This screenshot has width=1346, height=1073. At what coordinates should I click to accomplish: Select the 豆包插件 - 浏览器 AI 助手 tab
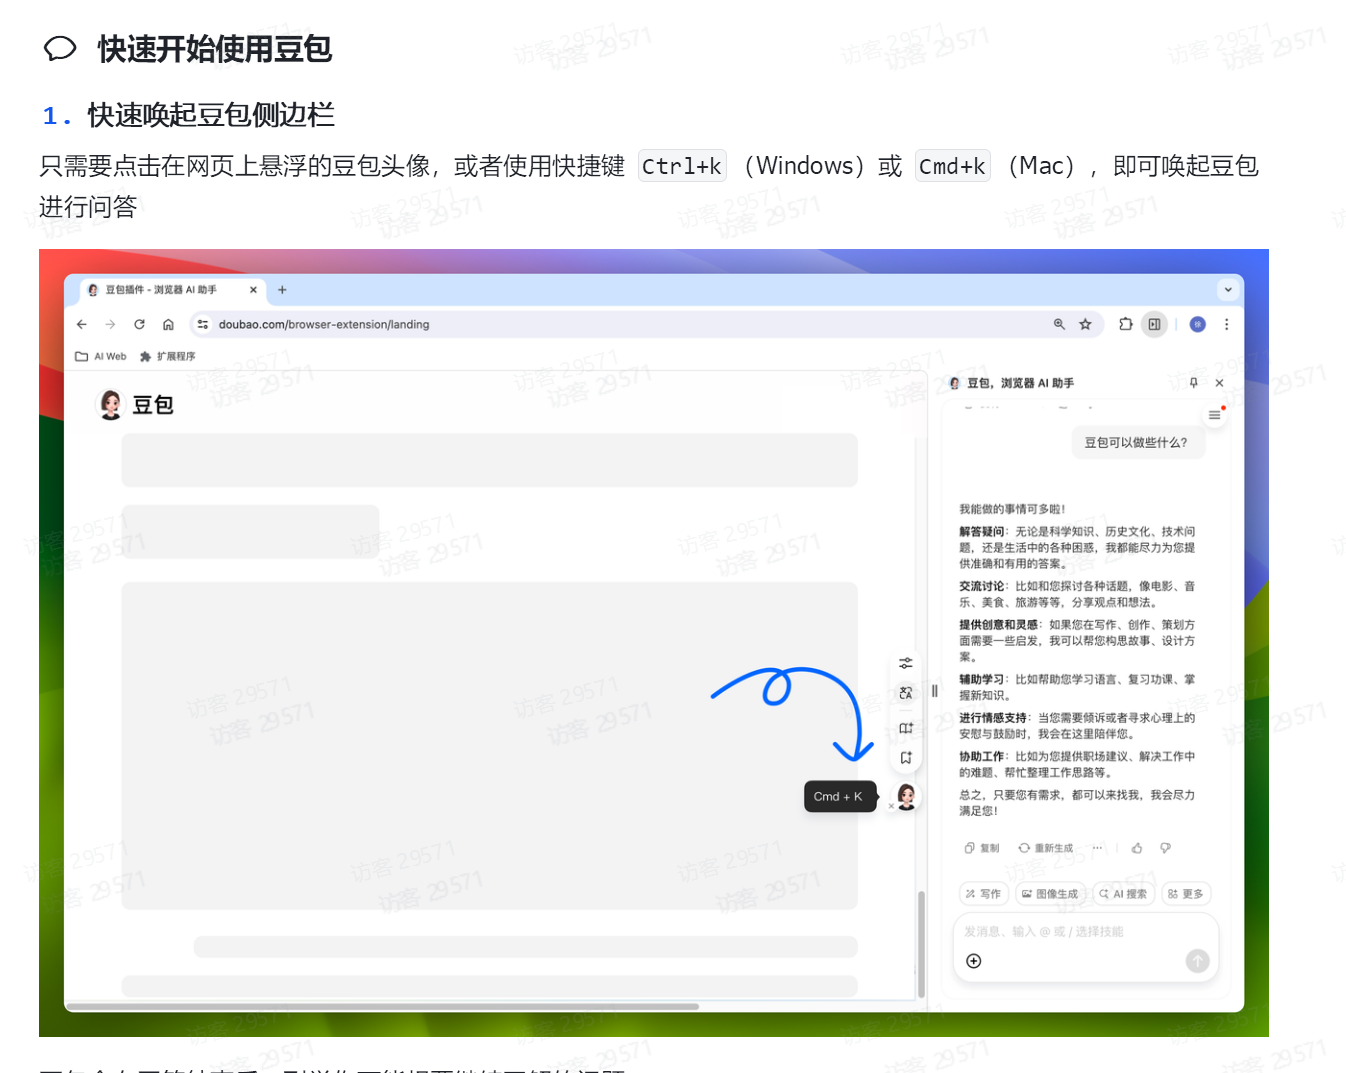coord(172,290)
